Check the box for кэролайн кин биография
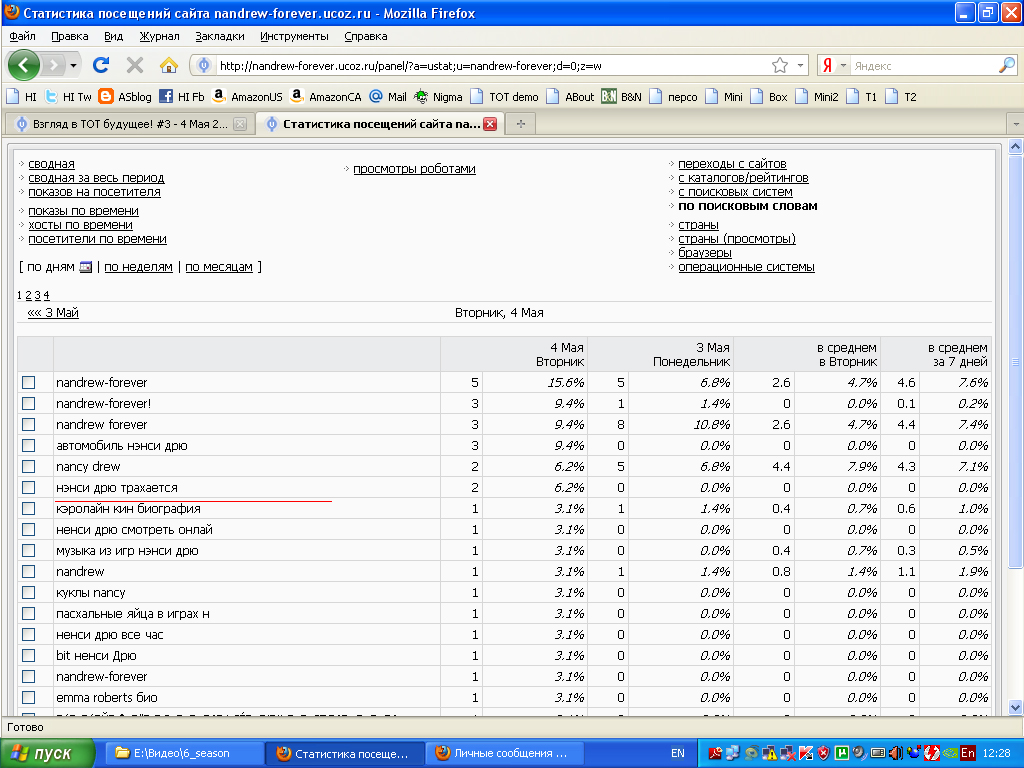Screen dimensions: 1024x768 coord(28,509)
